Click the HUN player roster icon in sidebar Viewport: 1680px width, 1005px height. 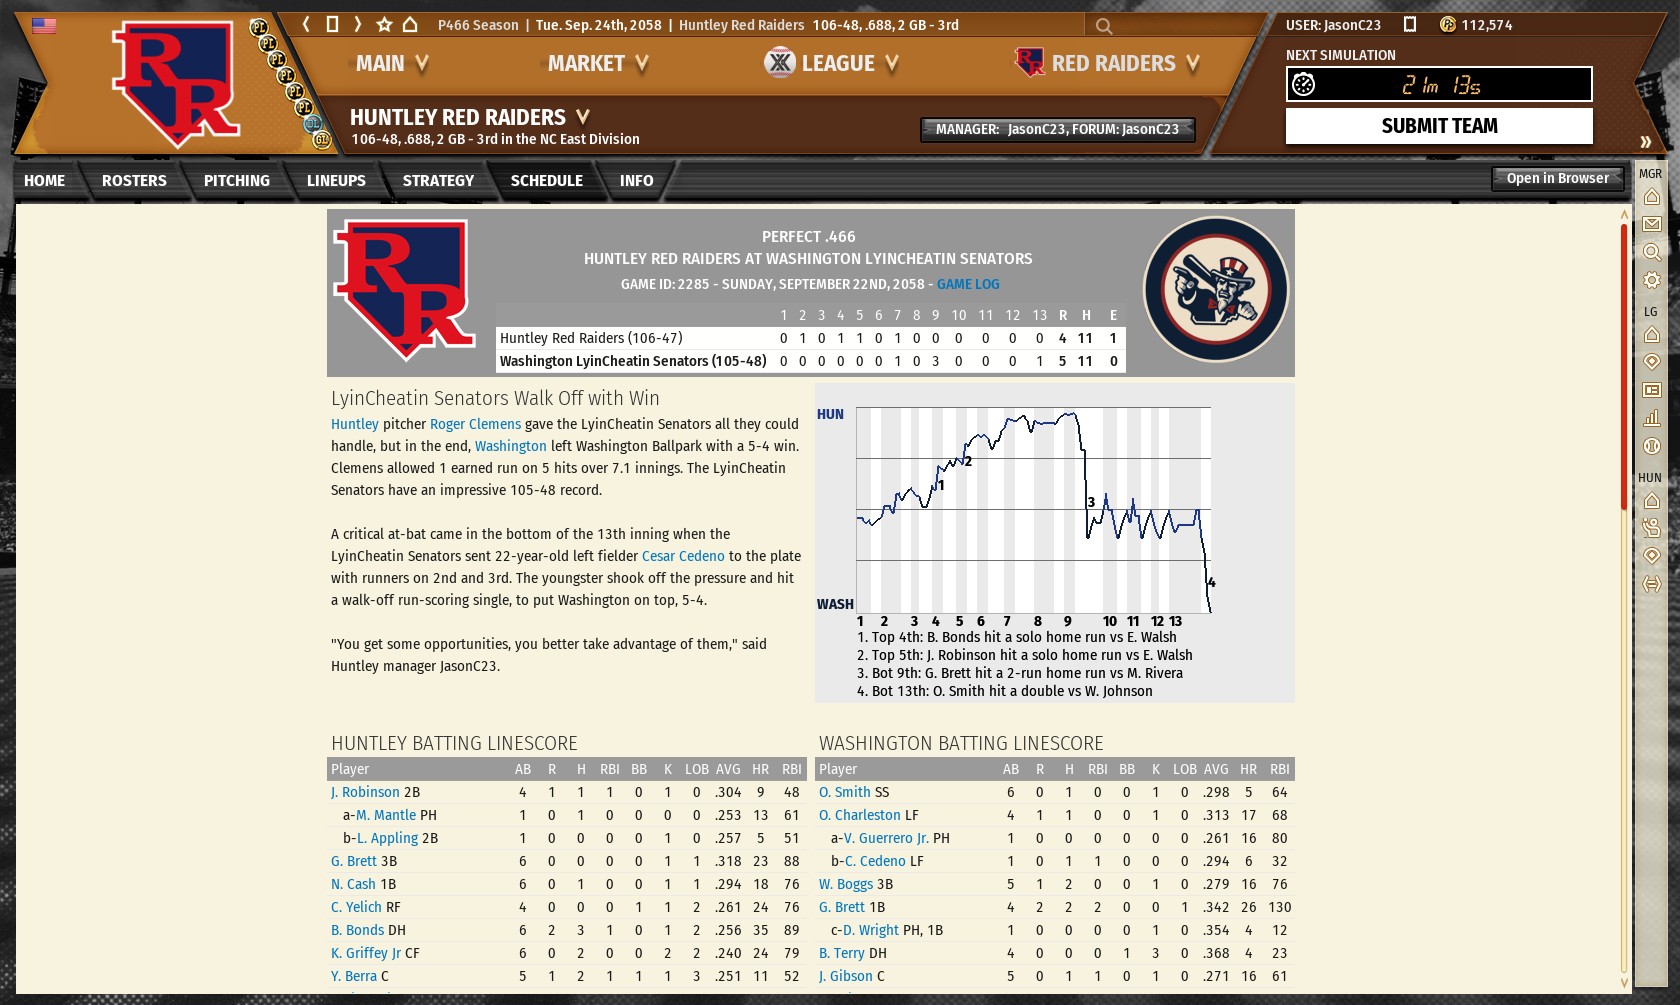click(x=1652, y=528)
